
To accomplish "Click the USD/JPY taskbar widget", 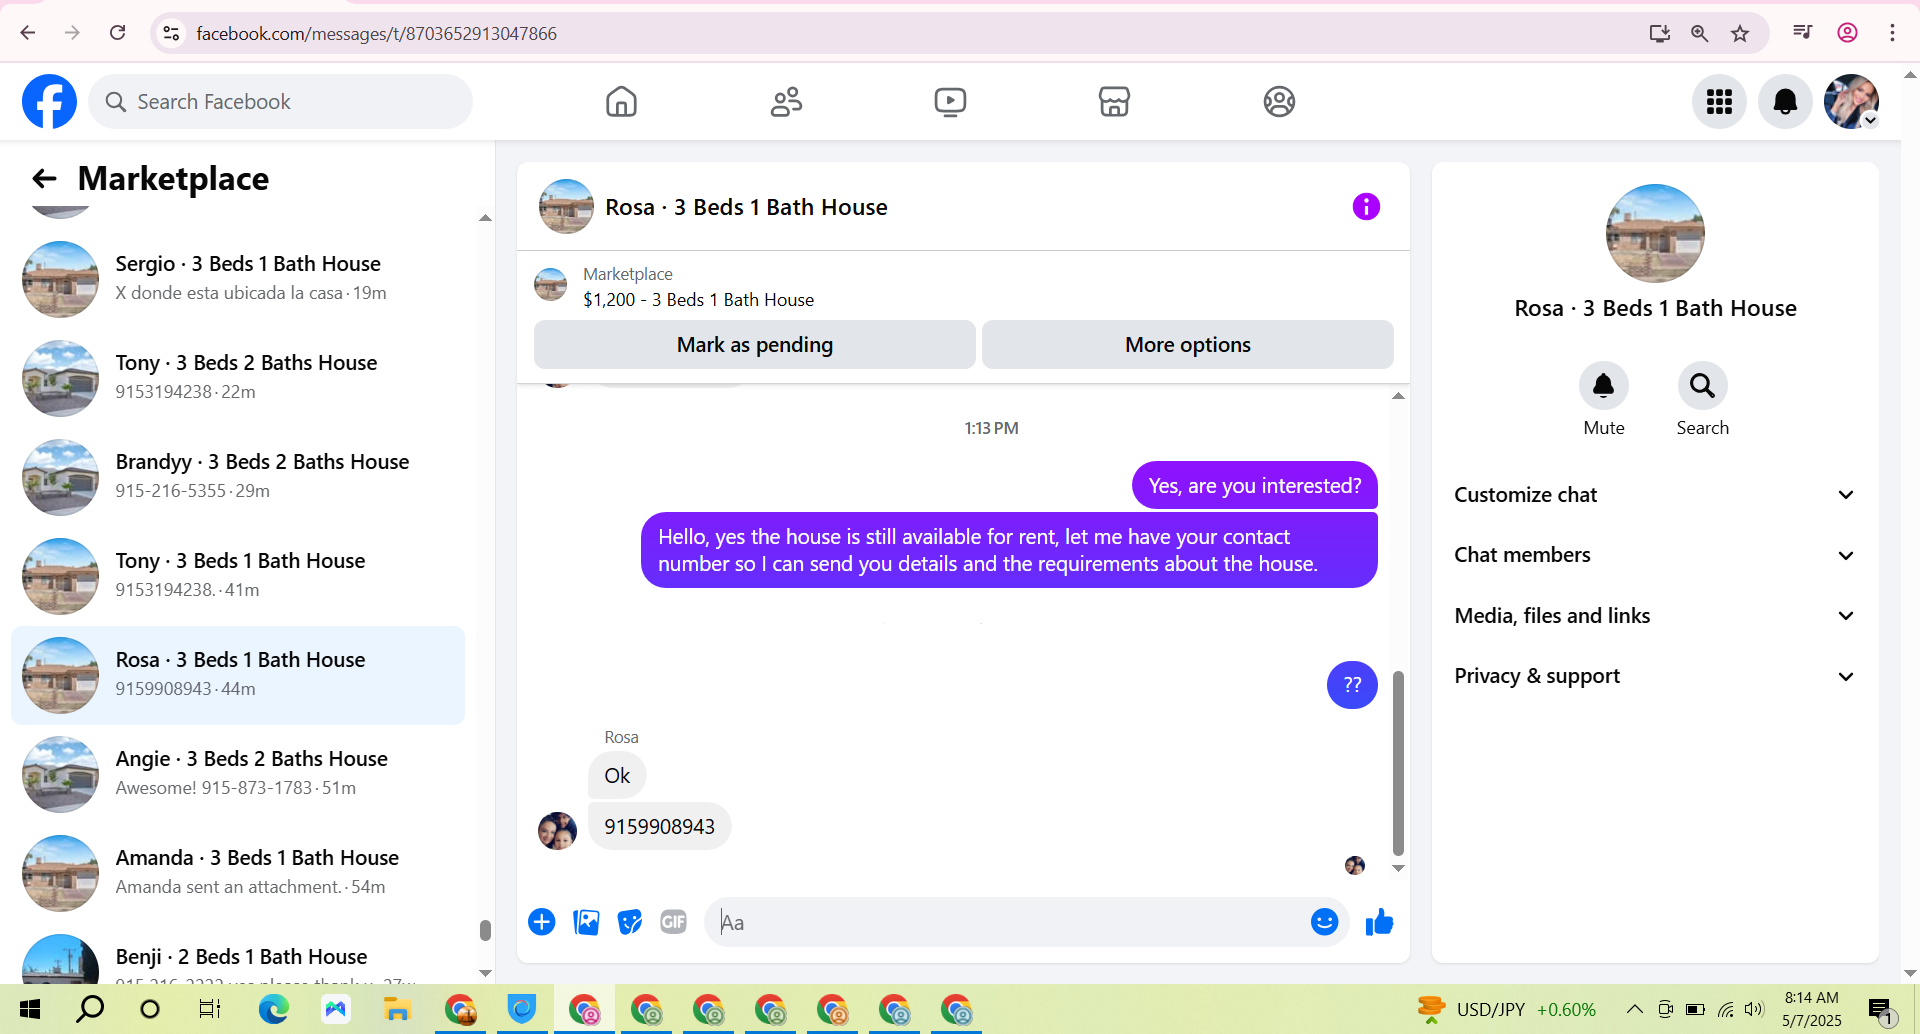I will pyautogui.click(x=1507, y=1009).
